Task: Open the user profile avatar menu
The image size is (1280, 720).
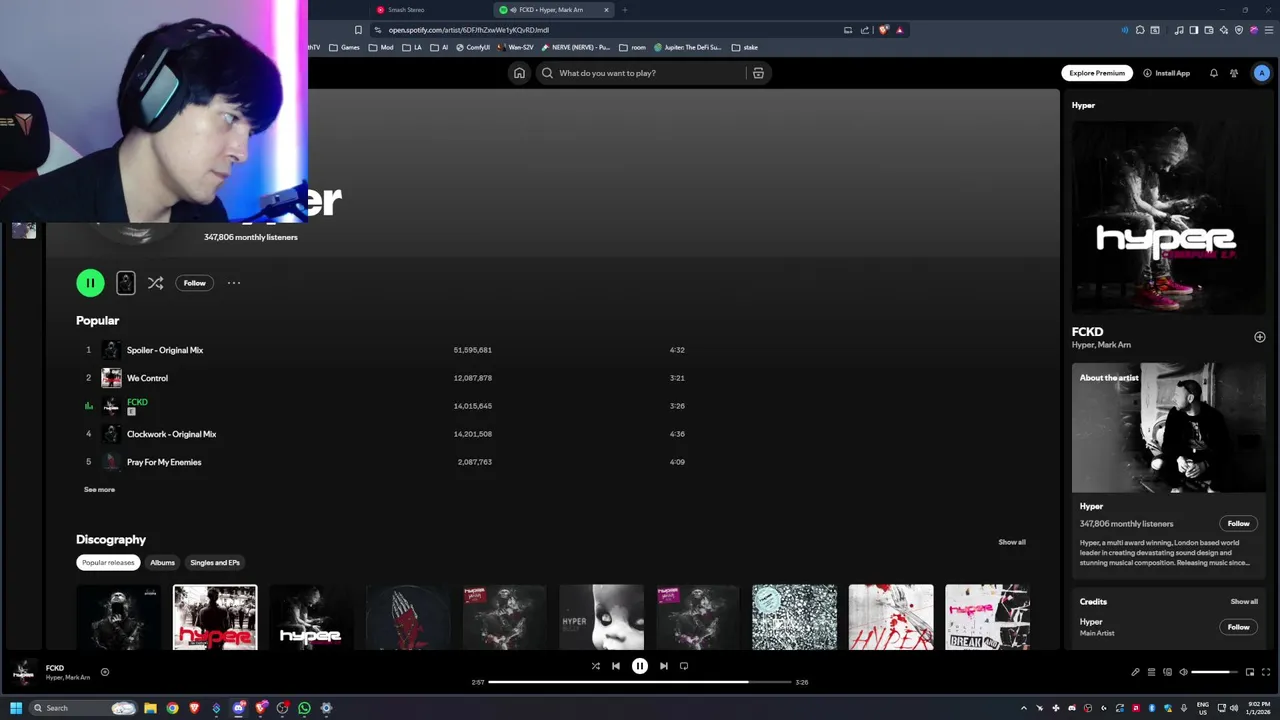Action: [x=1262, y=73]
